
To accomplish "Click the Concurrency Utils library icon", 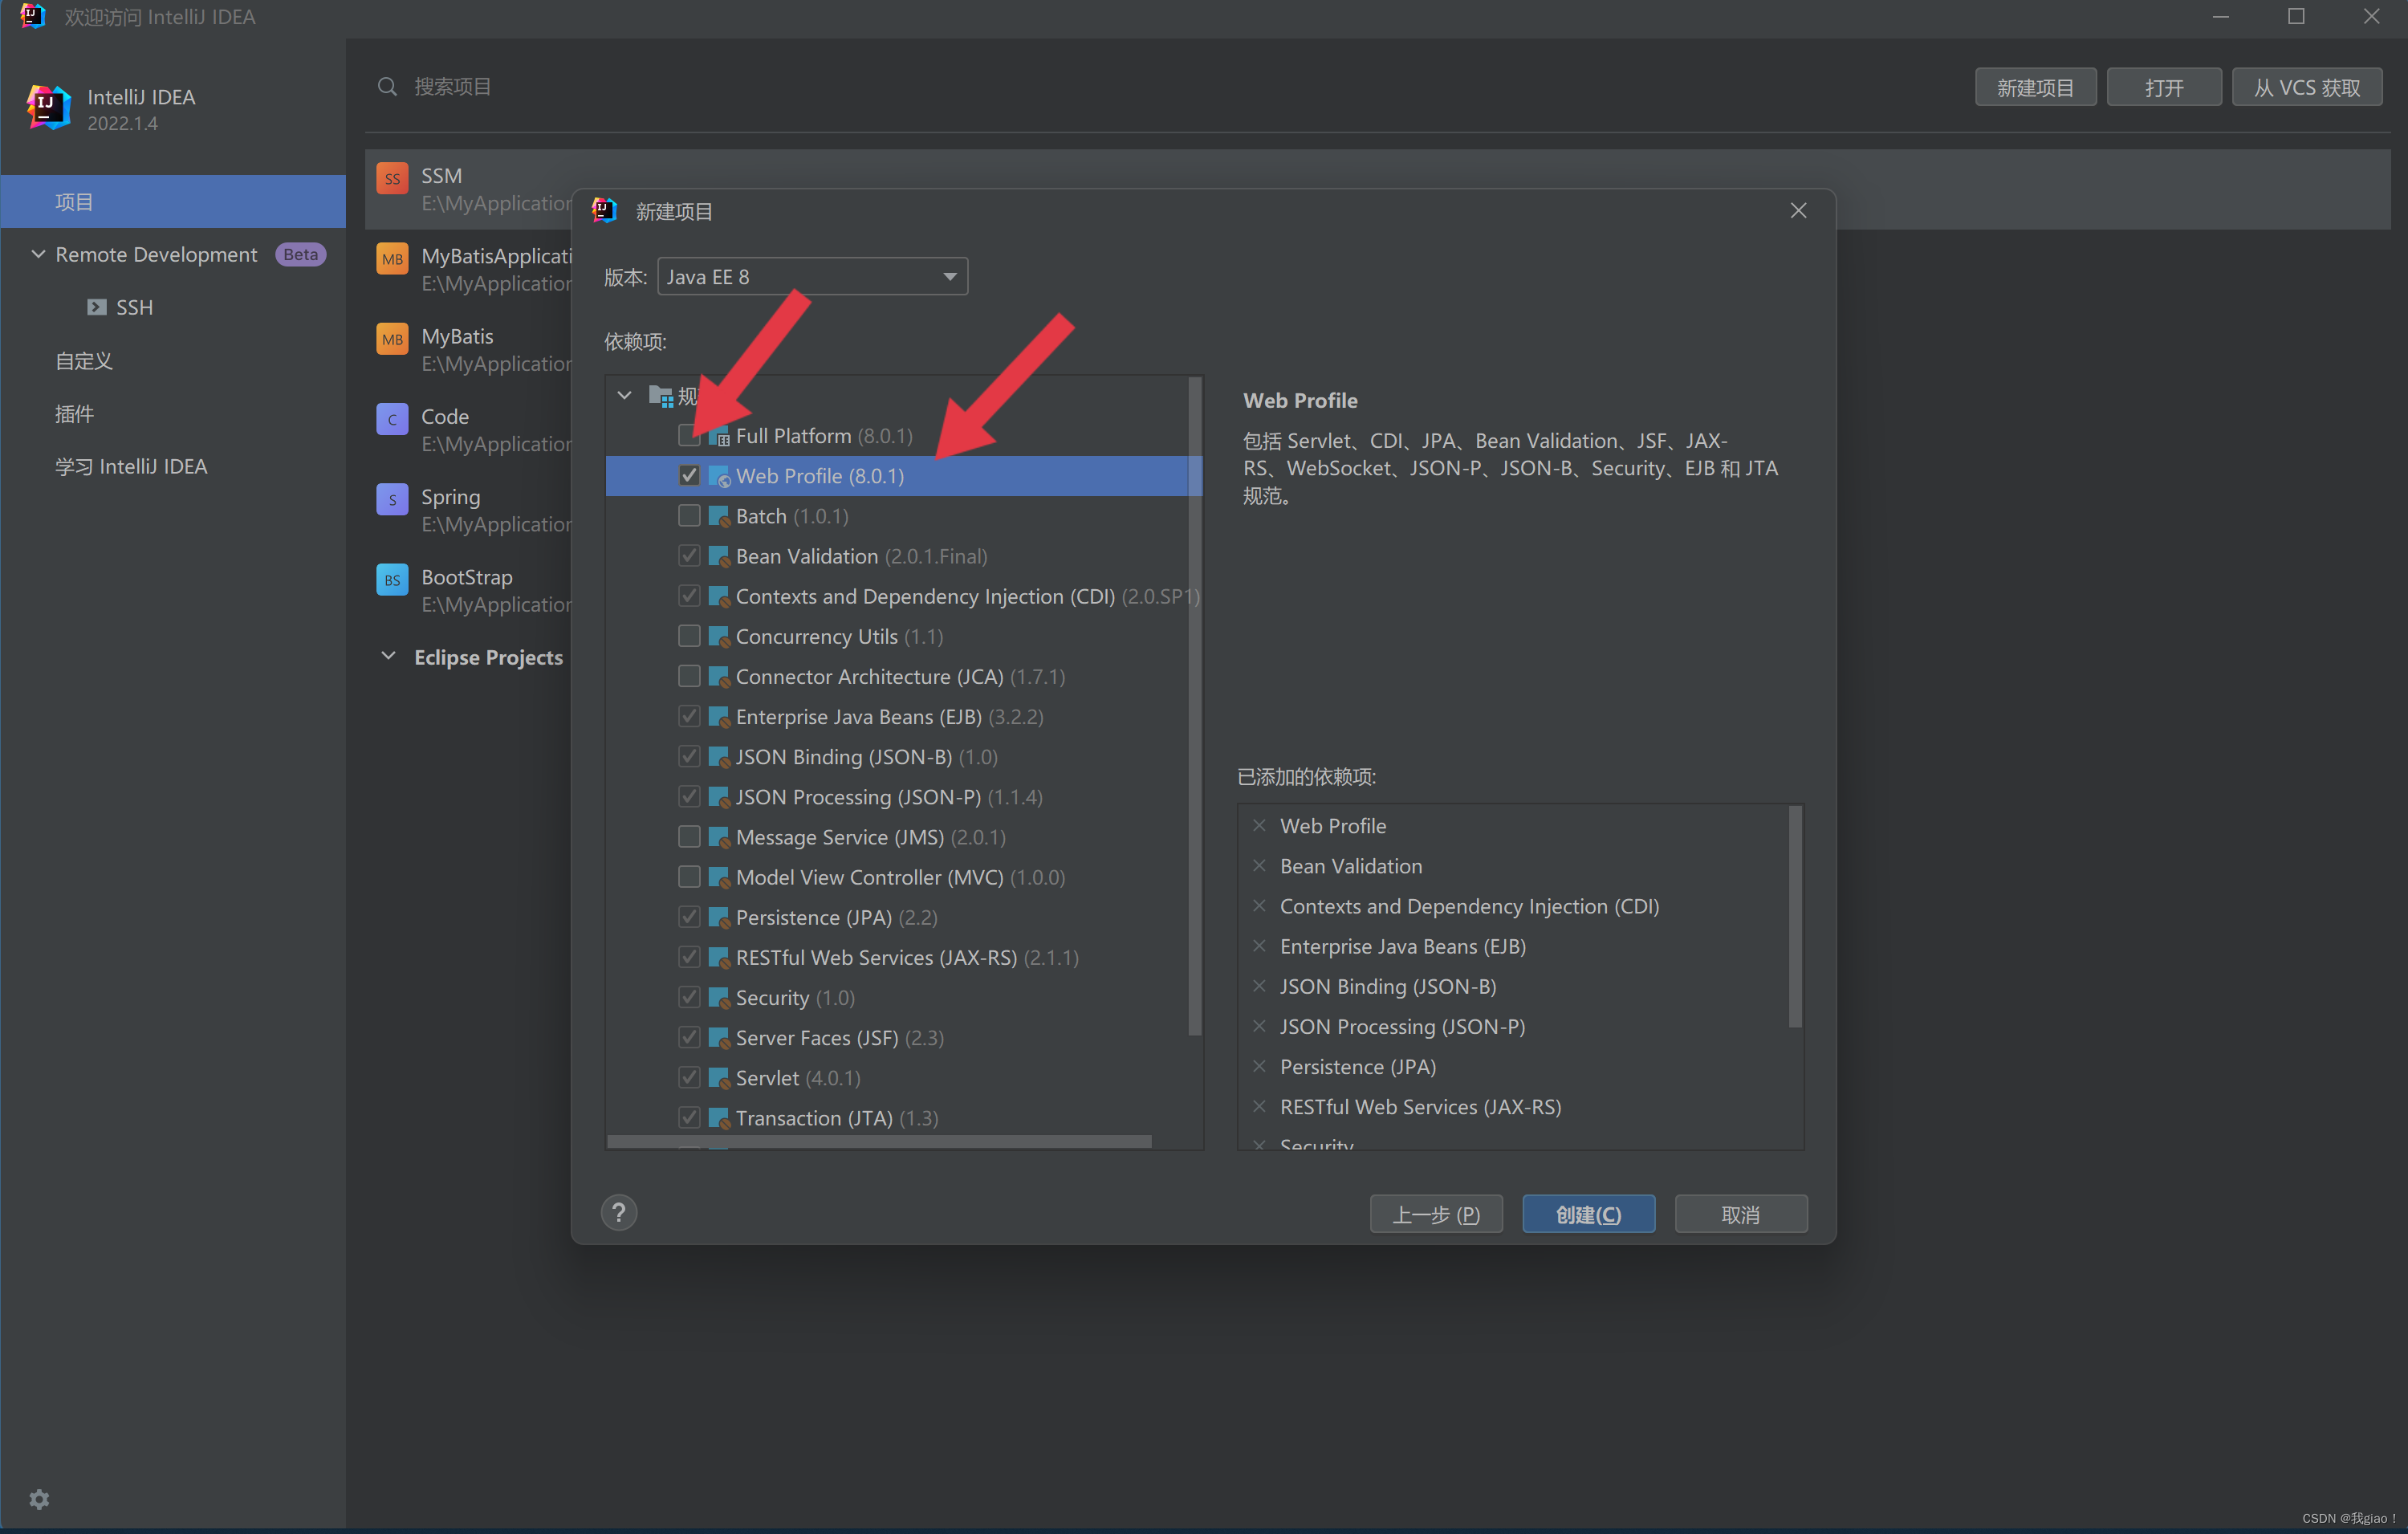I will [719, 636].
